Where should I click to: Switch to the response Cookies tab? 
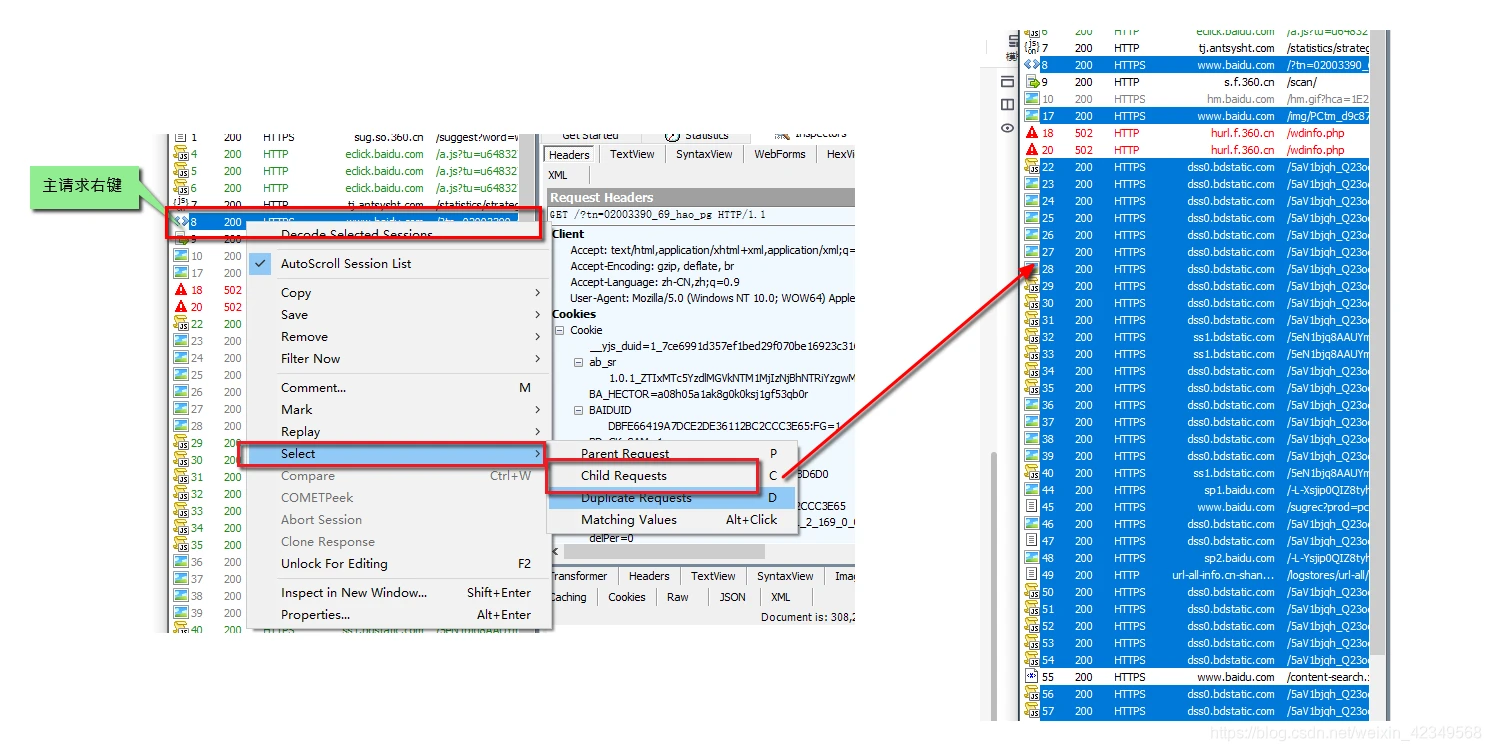click(626, 597)
